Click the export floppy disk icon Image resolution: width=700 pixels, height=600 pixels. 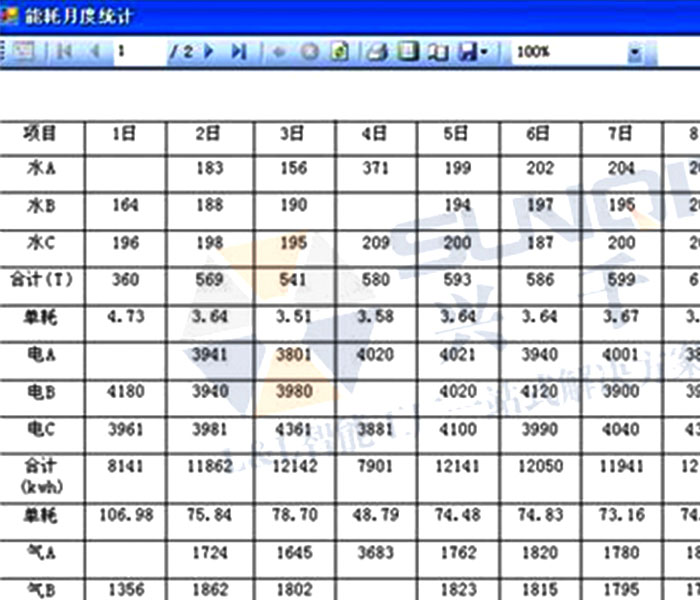click(466, 51)
